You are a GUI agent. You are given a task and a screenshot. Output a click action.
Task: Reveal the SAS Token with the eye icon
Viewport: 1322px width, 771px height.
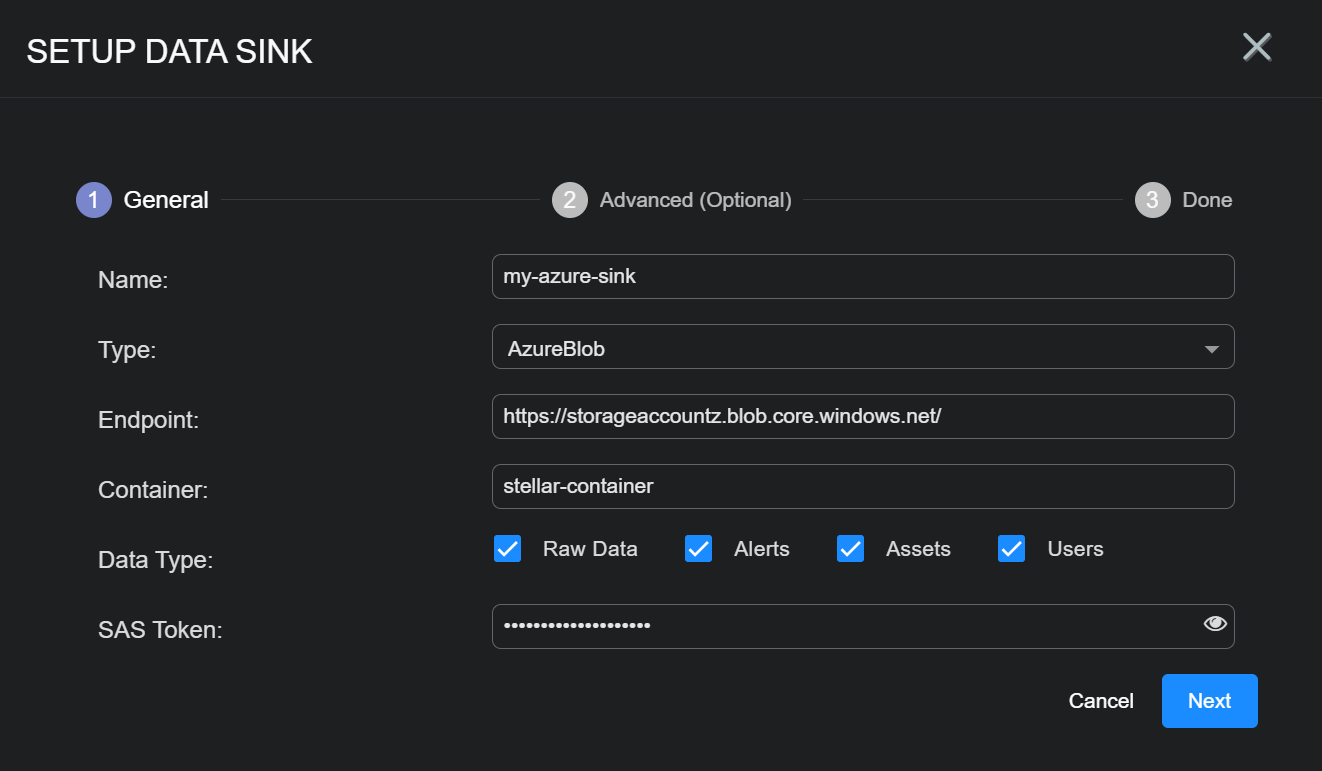(x=1214, y=624)
